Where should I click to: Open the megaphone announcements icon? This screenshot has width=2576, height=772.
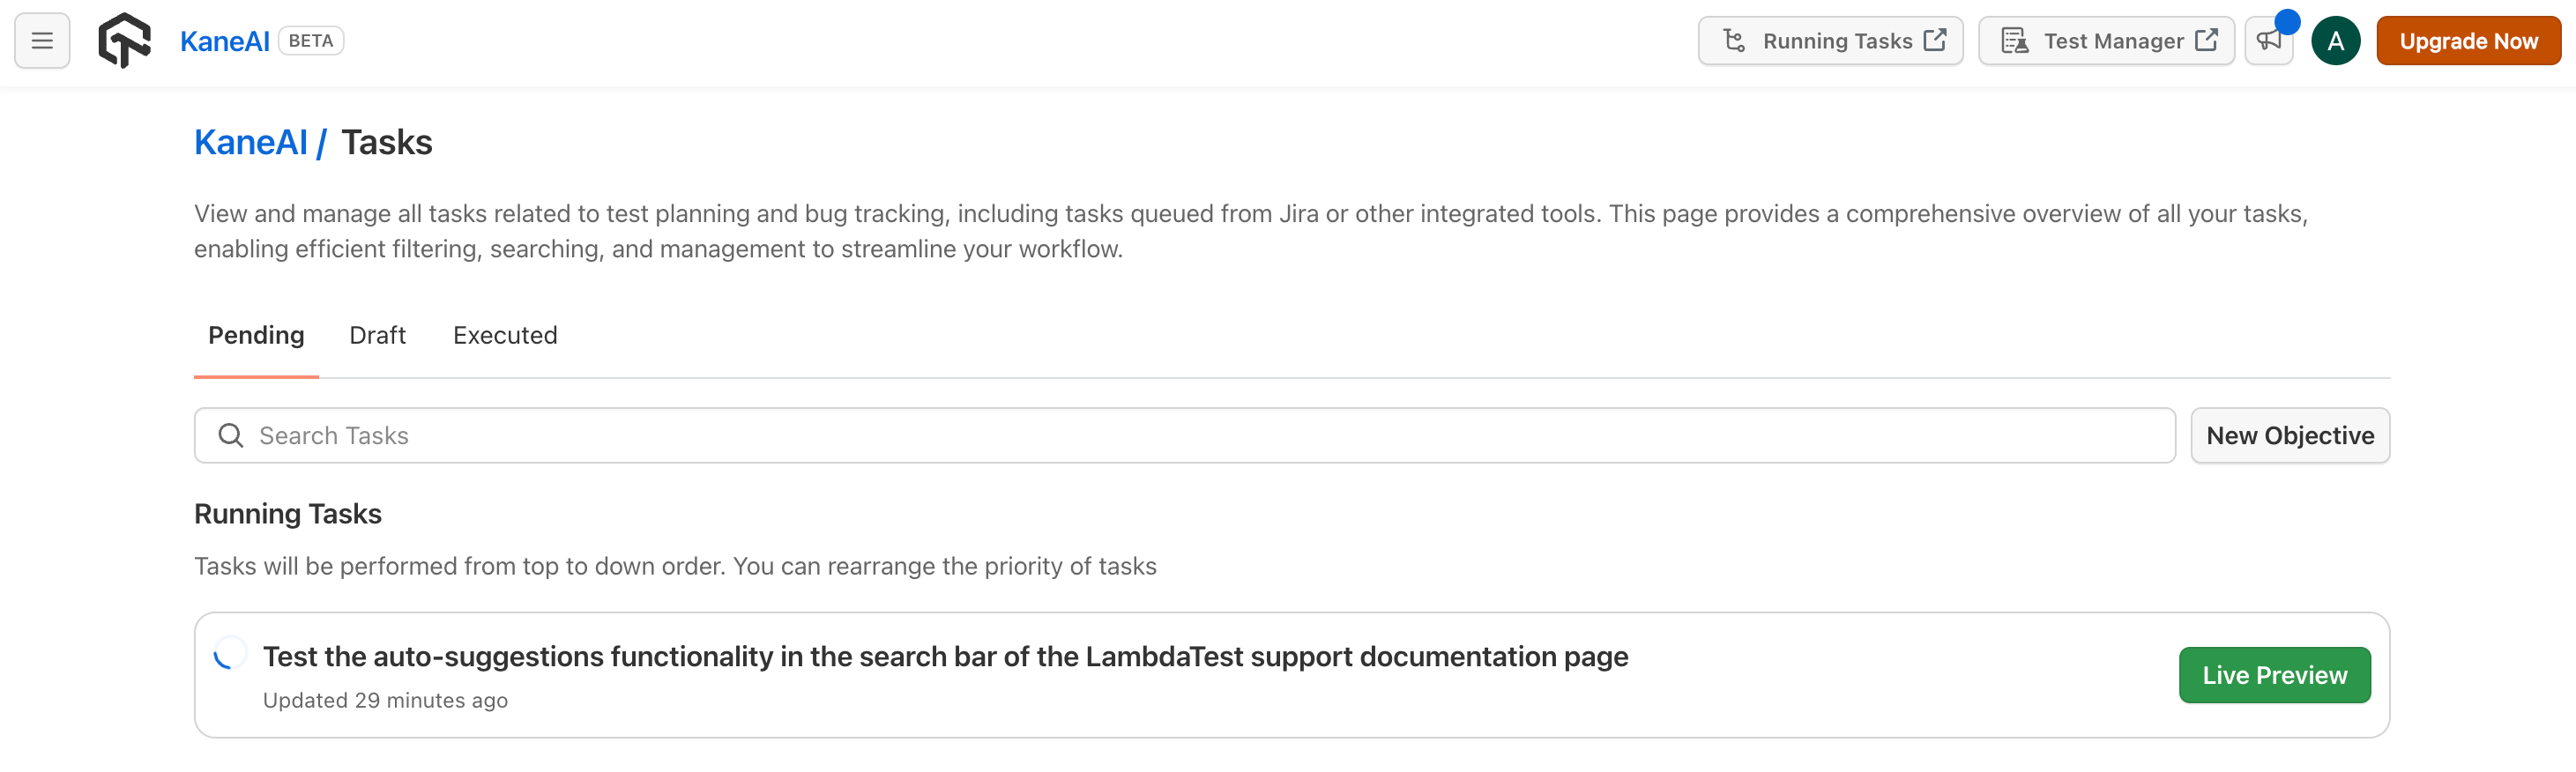click(2268, 41)
